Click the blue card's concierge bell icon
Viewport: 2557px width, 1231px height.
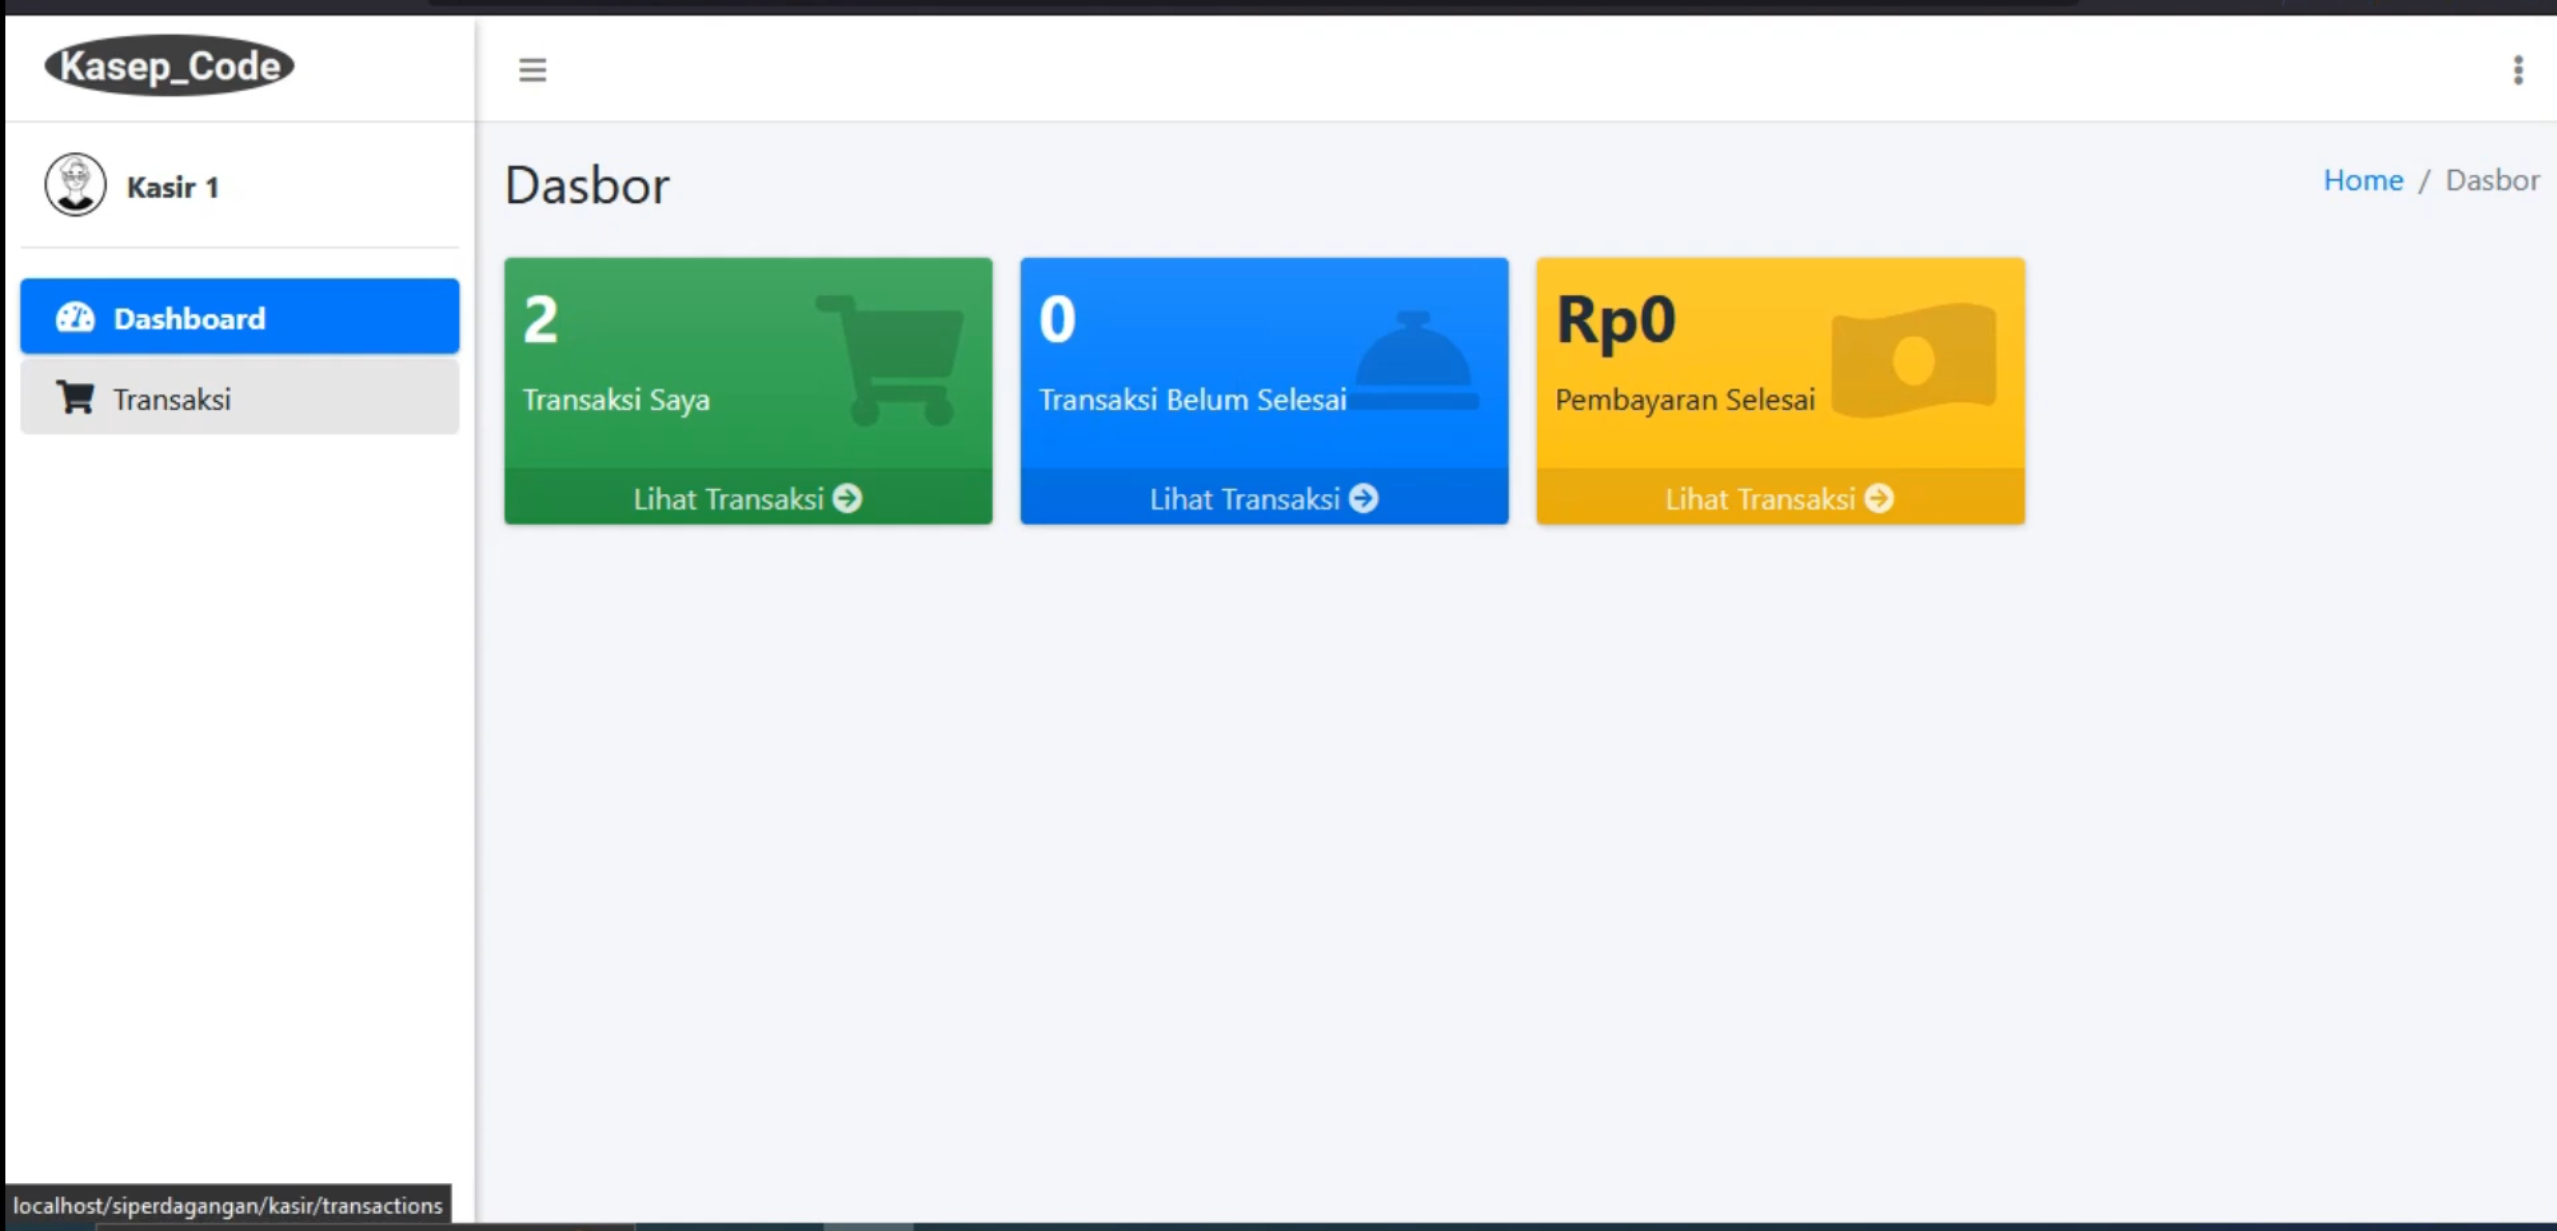1416,360
